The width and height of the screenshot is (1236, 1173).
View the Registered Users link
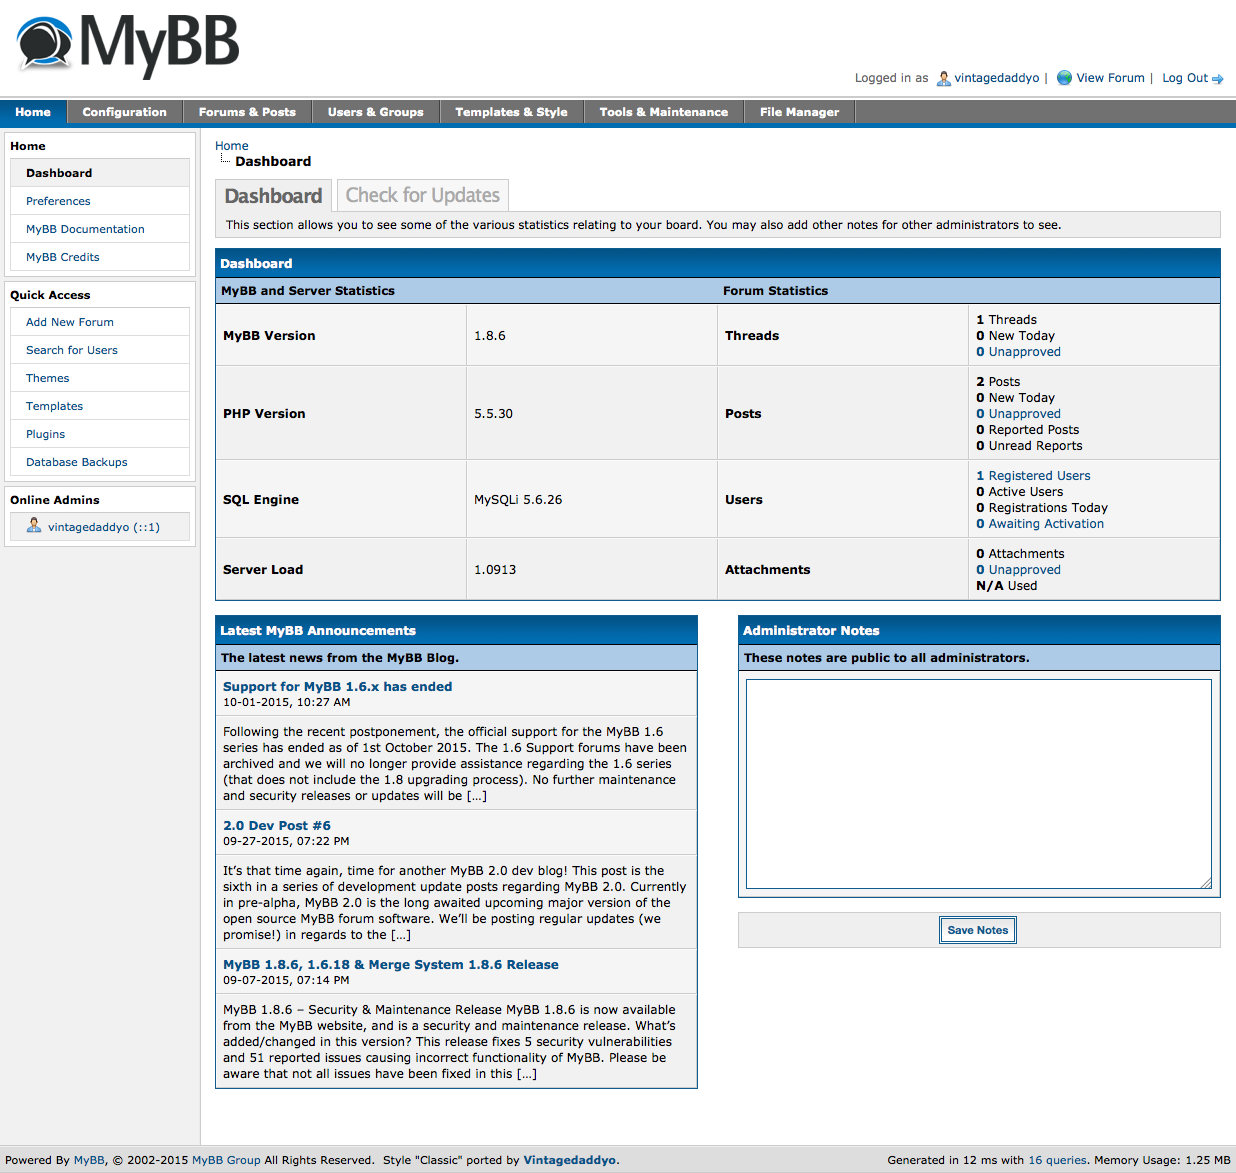click(1039, 476)
